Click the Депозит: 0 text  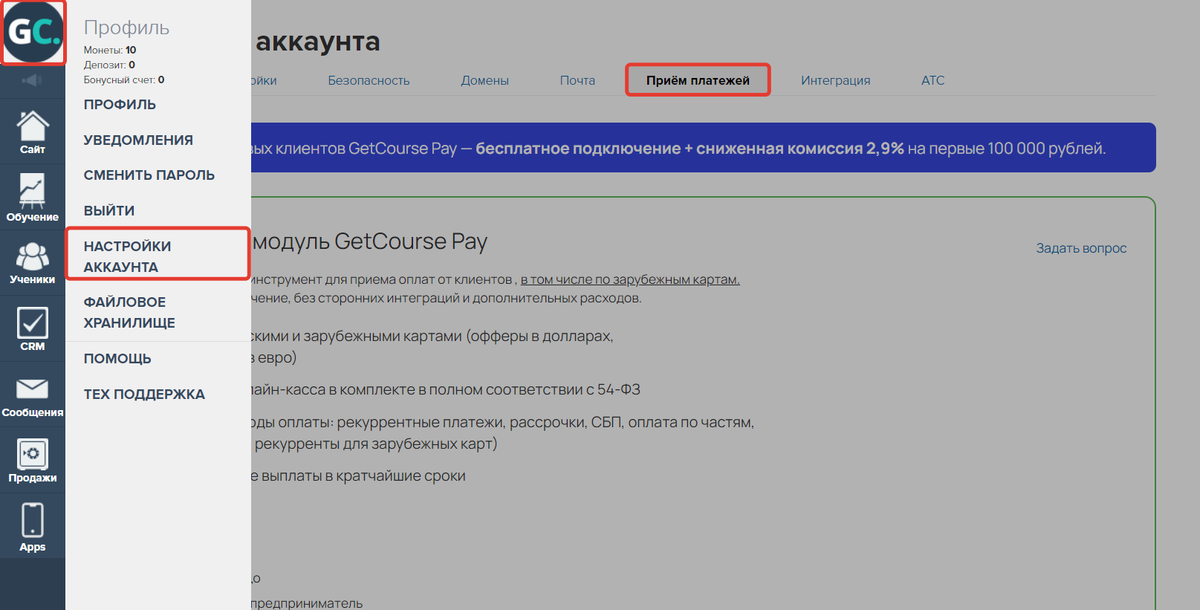click(x=109, y=64)
